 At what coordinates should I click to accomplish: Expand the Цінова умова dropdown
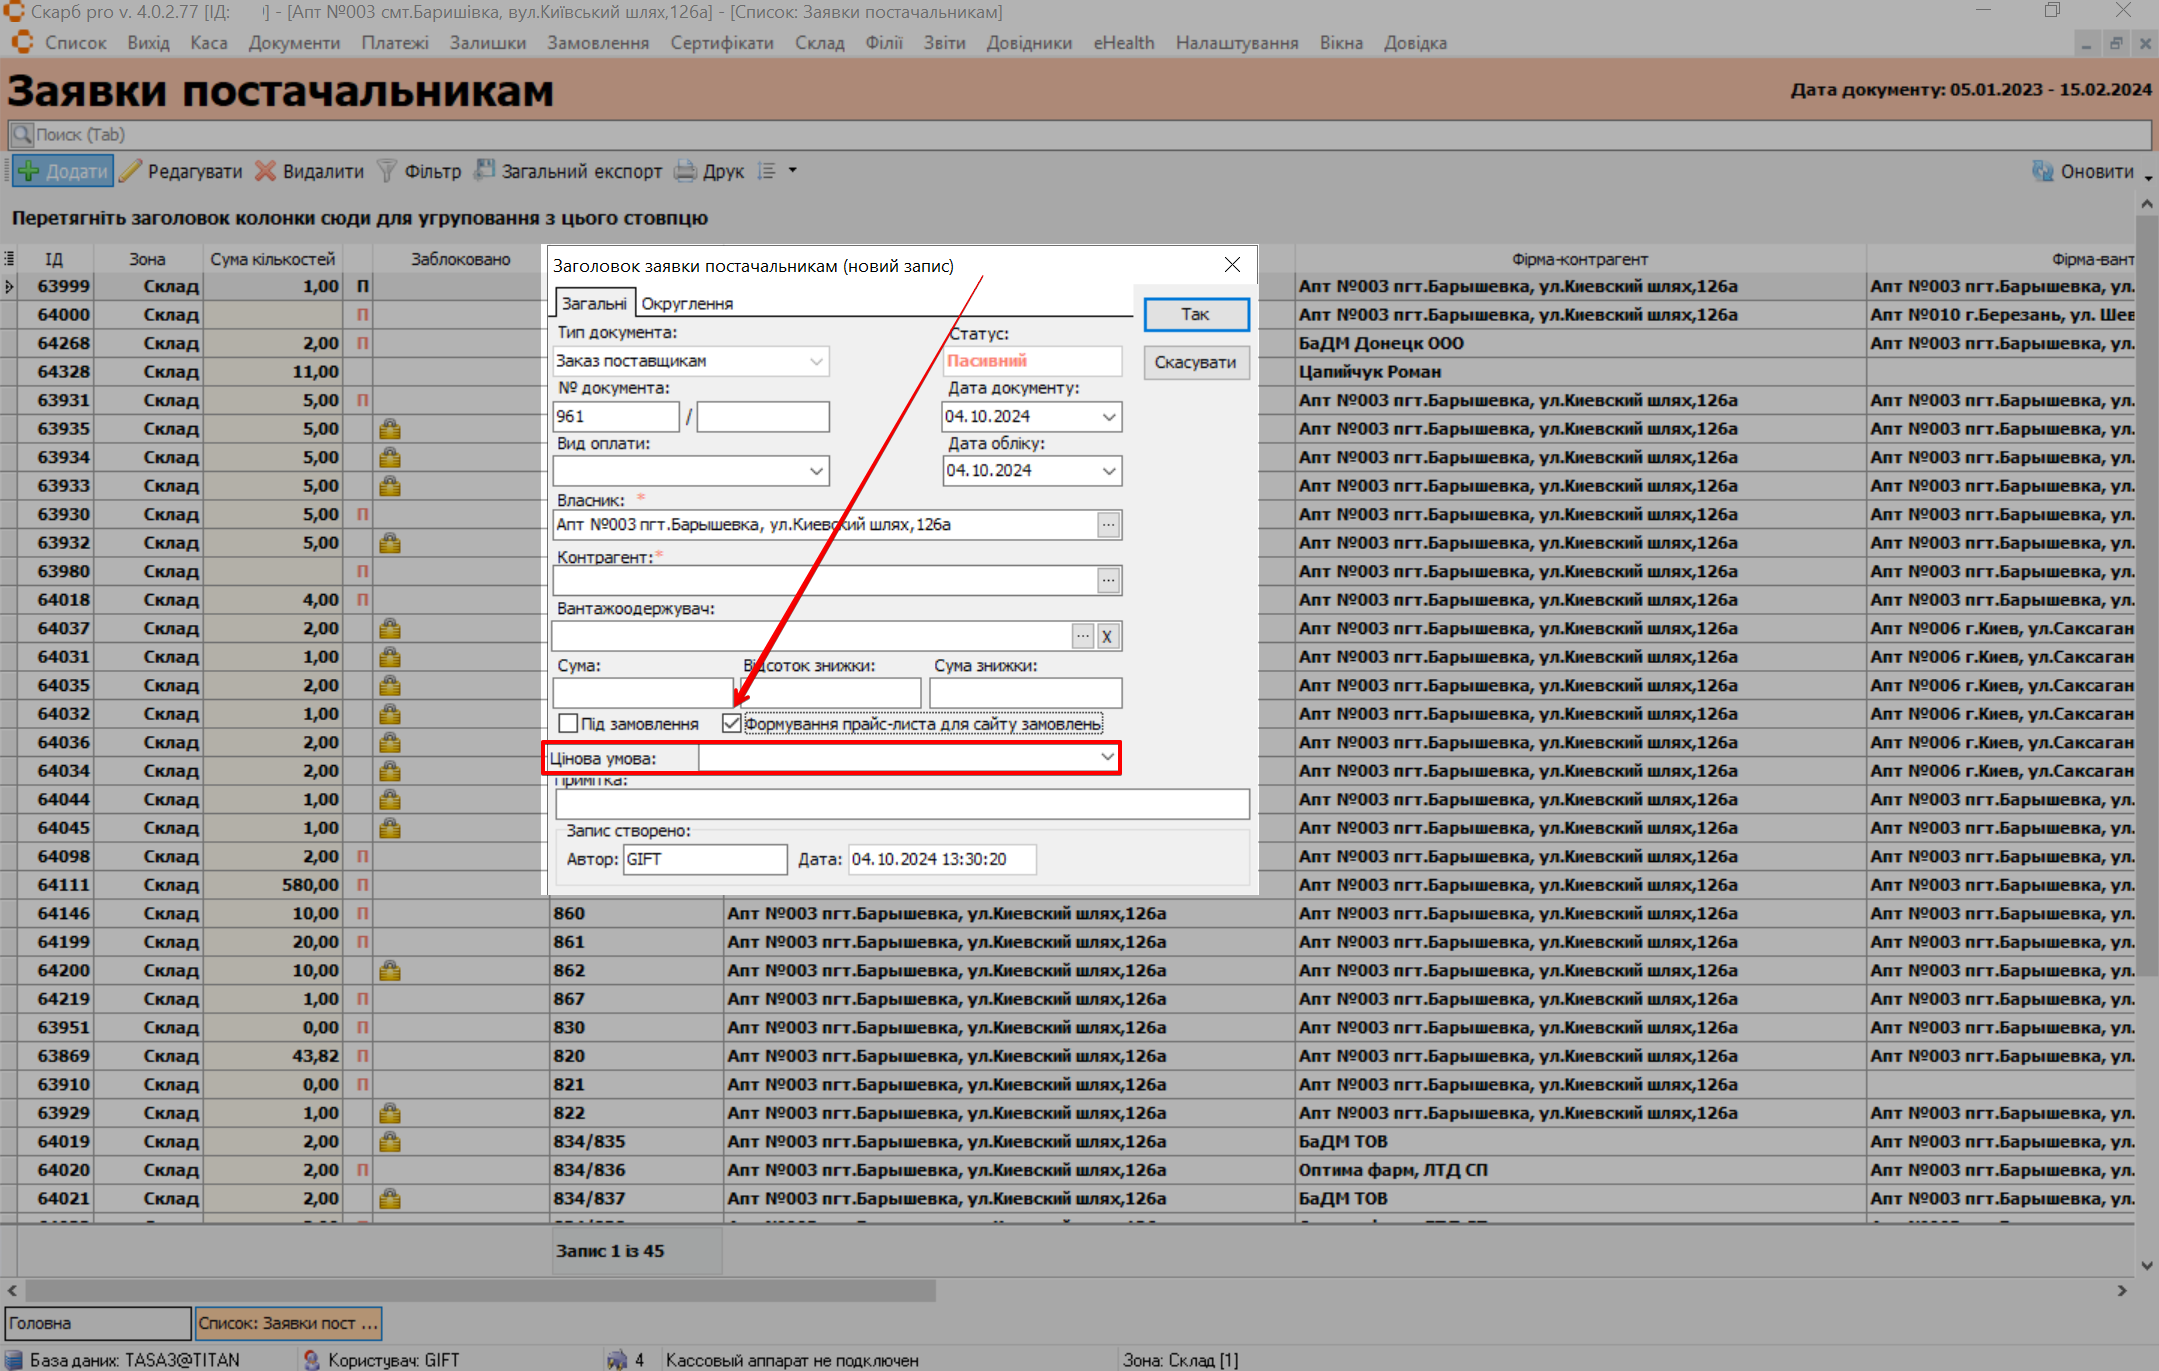click(1107, 758)
